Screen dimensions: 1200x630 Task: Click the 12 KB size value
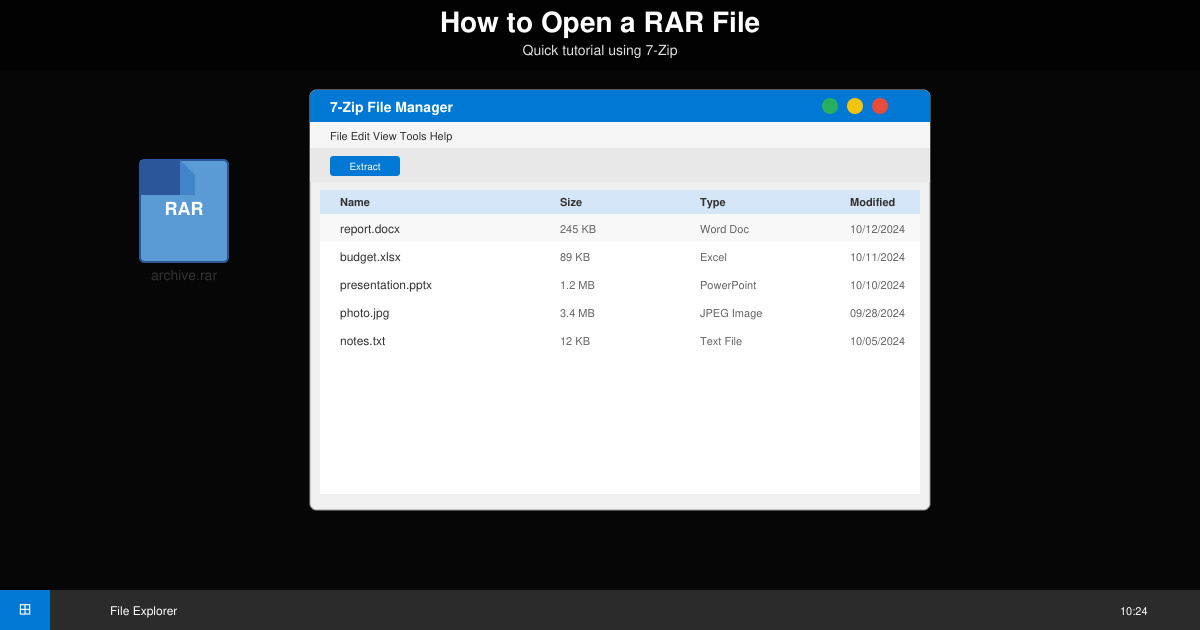coord(575,341)
